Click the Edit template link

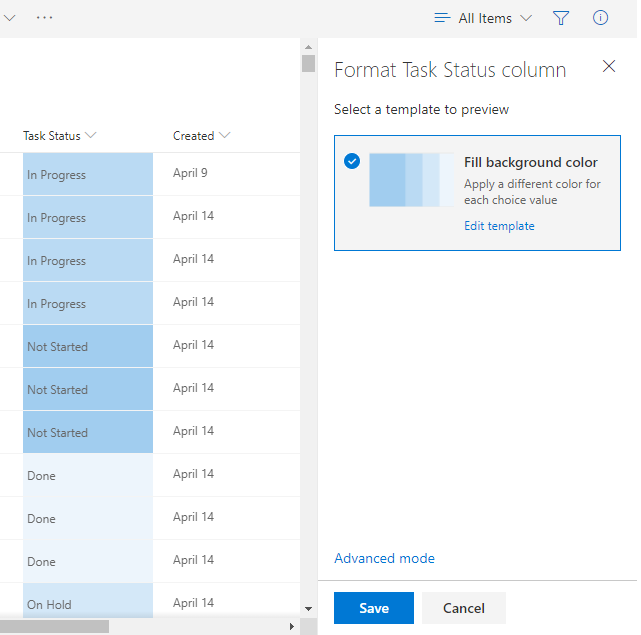[x=499, y=226]
